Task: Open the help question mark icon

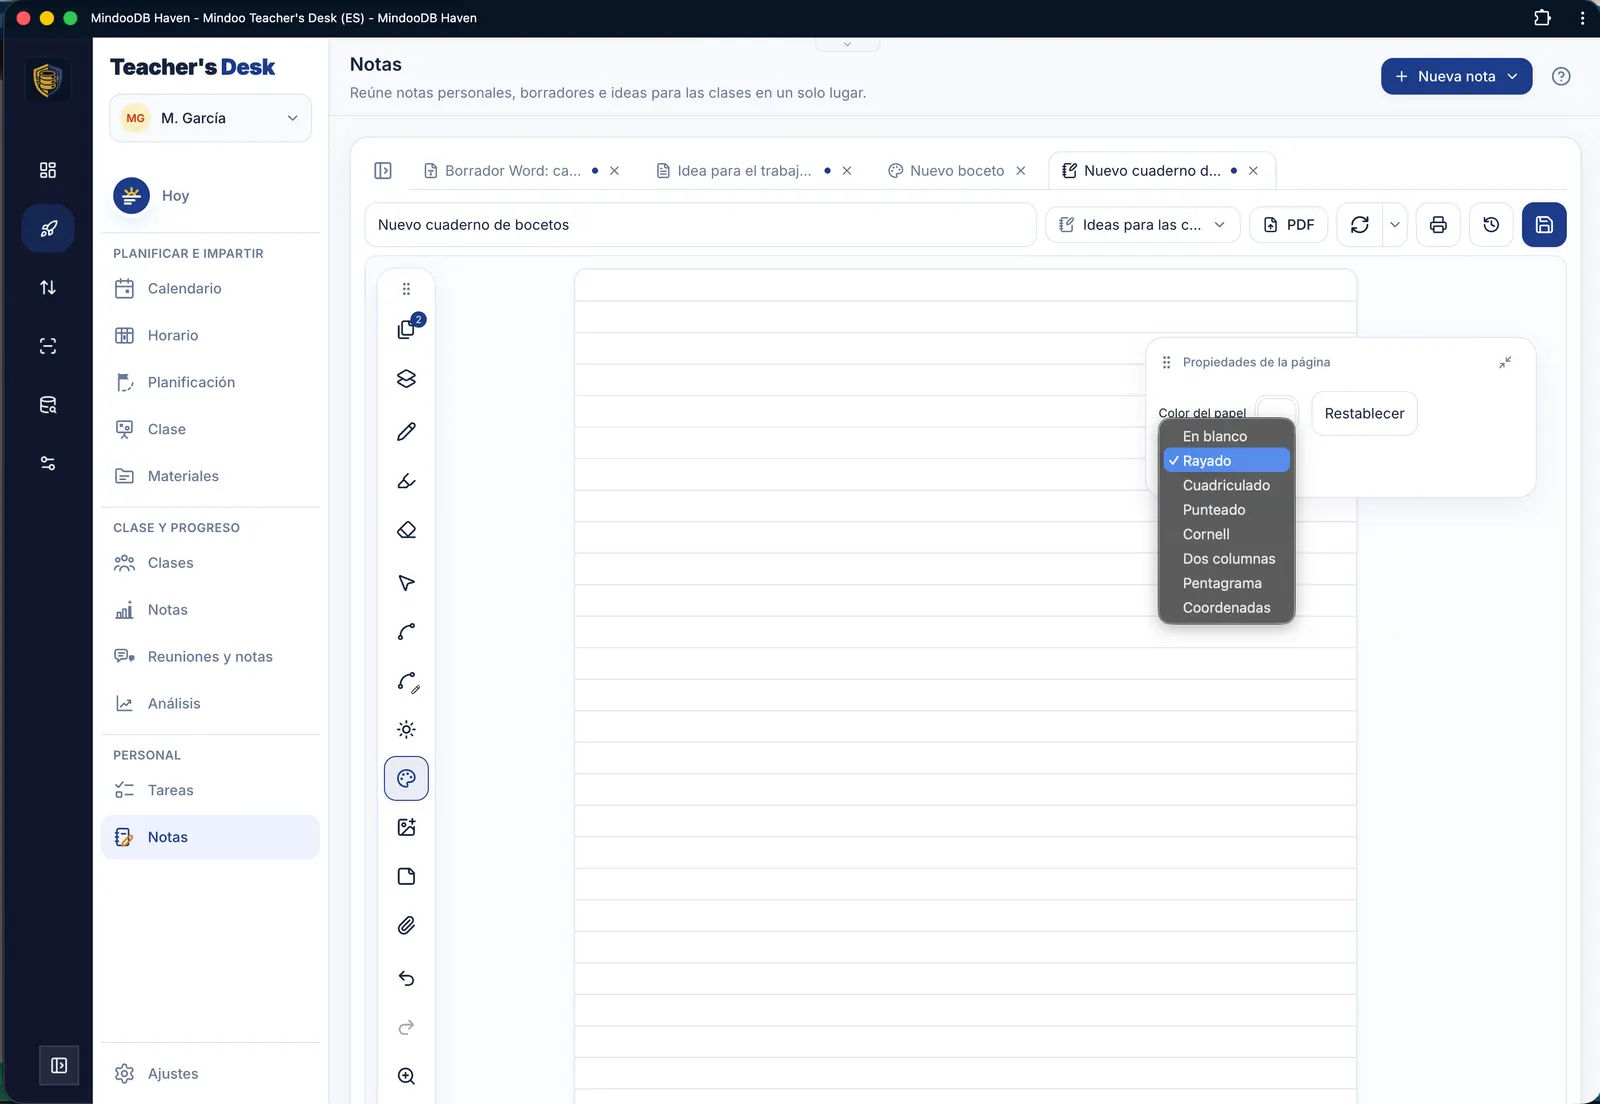Action: [x=1561, y=76]
